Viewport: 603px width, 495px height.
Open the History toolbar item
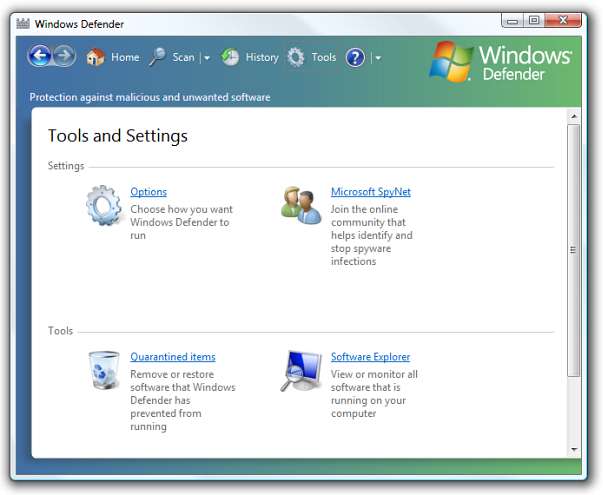coord(262,57)
